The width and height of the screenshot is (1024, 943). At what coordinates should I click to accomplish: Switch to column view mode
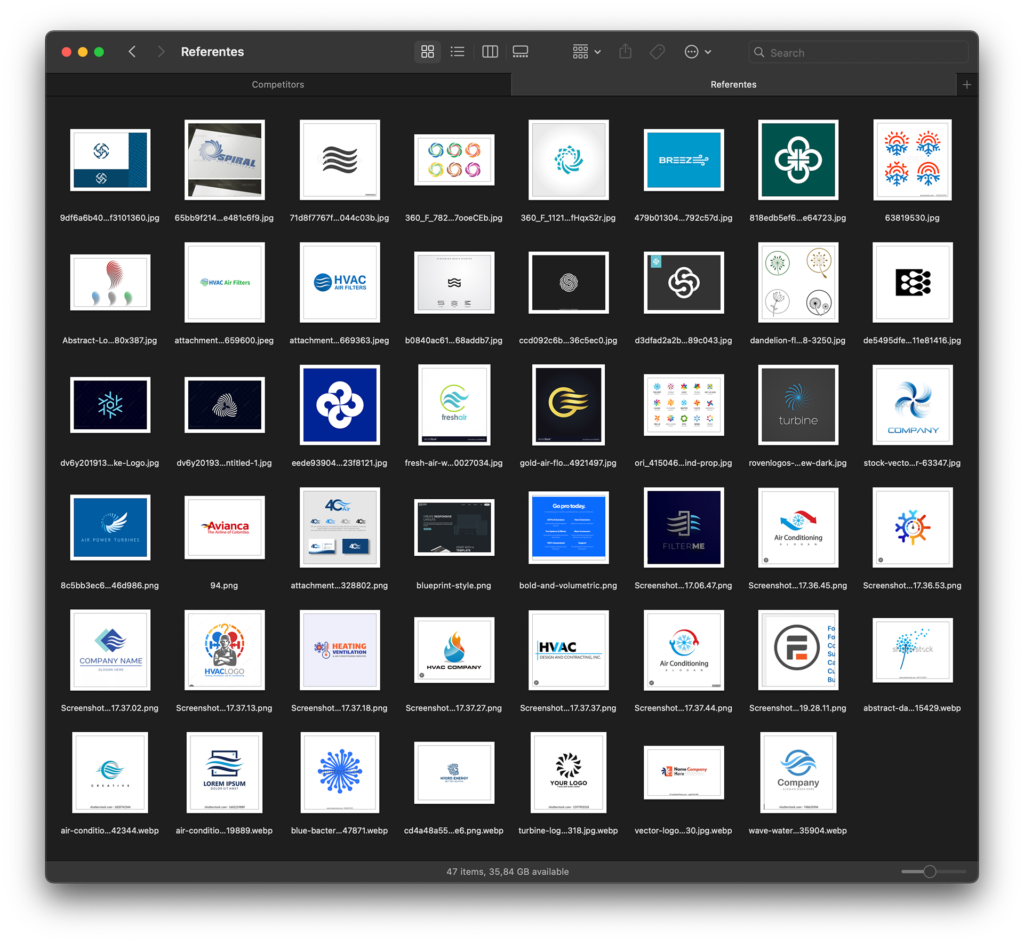[490, 52]
